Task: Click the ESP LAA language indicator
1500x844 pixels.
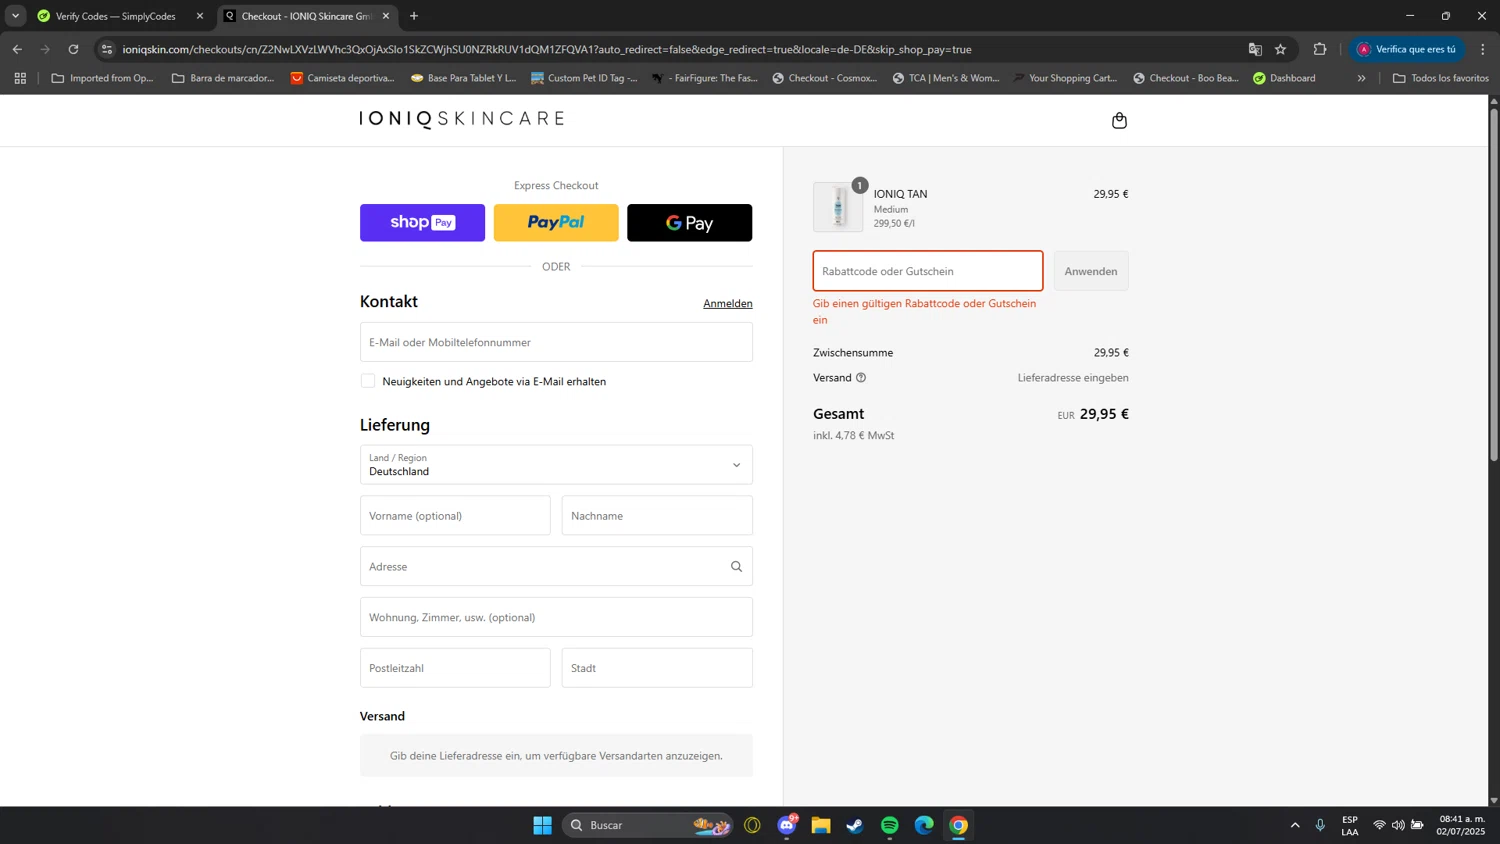Action: pyautogui.click(x=1350, y=825)
